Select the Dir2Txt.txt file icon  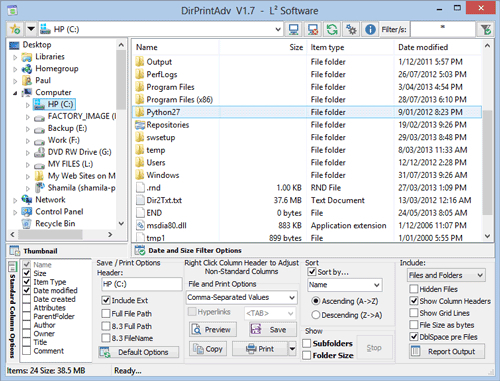[x=140, y=200]
